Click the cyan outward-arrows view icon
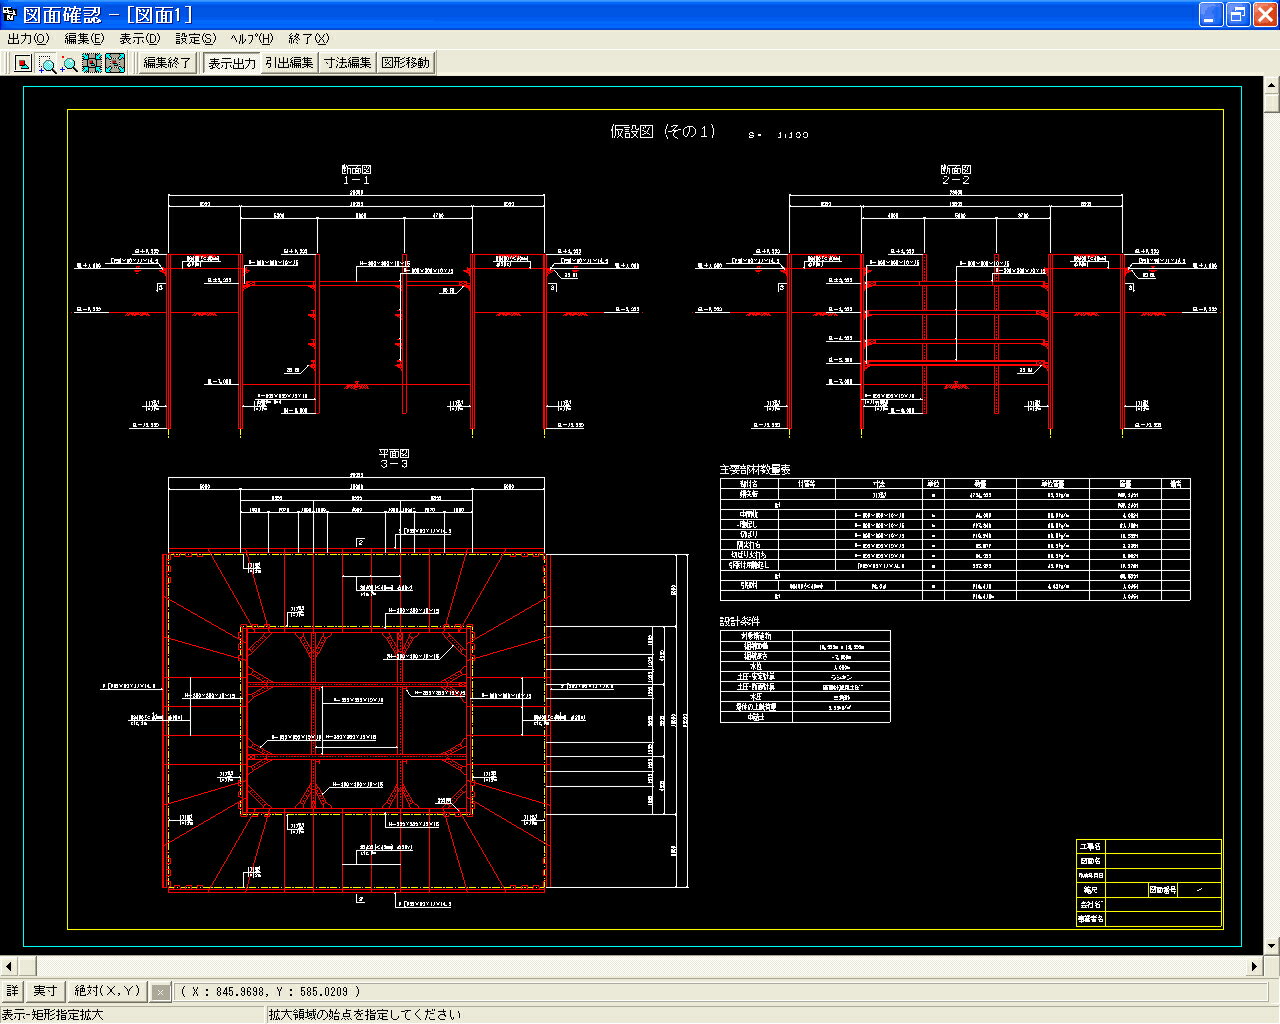 coord(115,63)
